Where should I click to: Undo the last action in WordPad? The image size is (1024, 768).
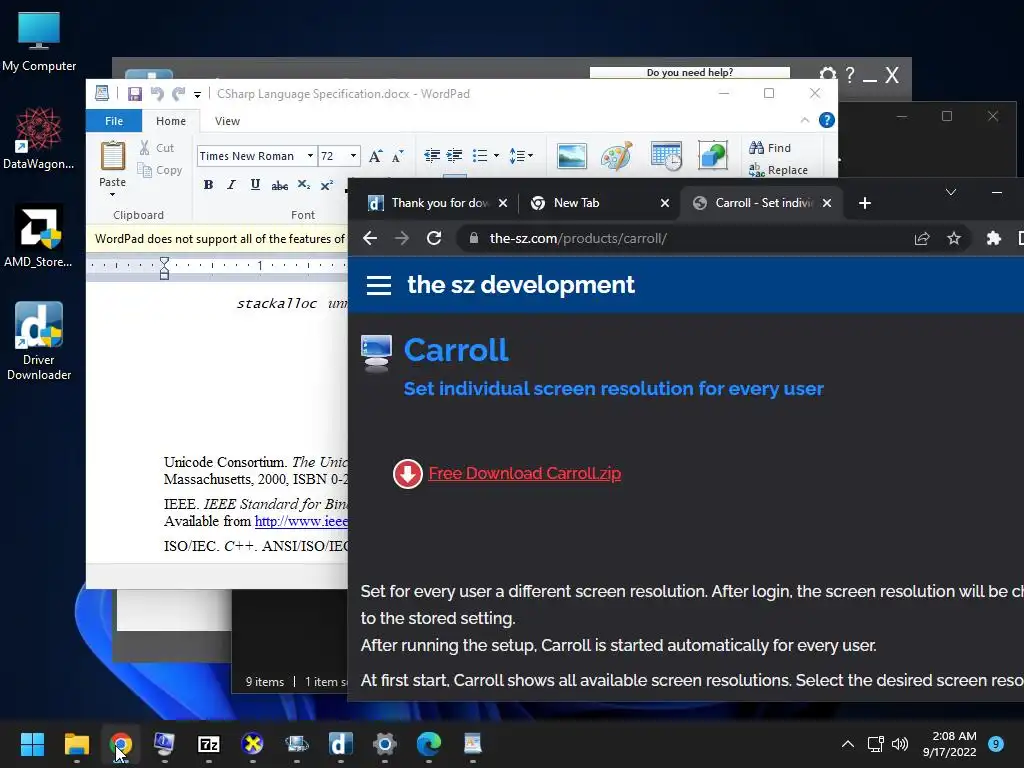[157, 94]
